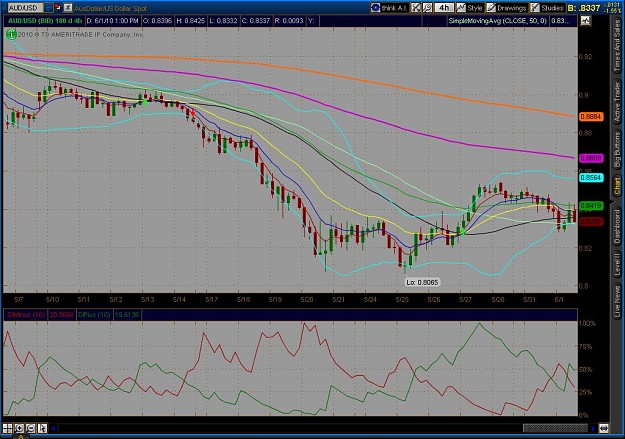Open the Active Trader side tab

617,101
